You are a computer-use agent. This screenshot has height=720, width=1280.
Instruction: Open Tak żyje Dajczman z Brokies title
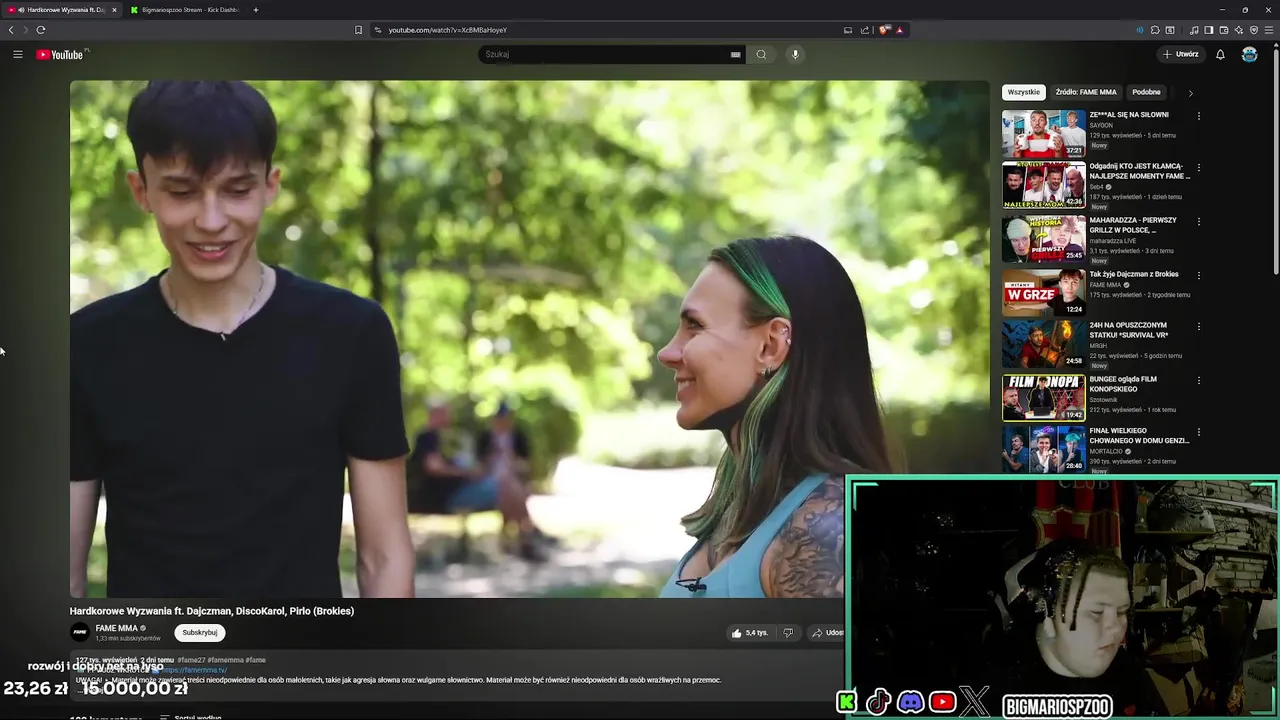pos(1134,274)
